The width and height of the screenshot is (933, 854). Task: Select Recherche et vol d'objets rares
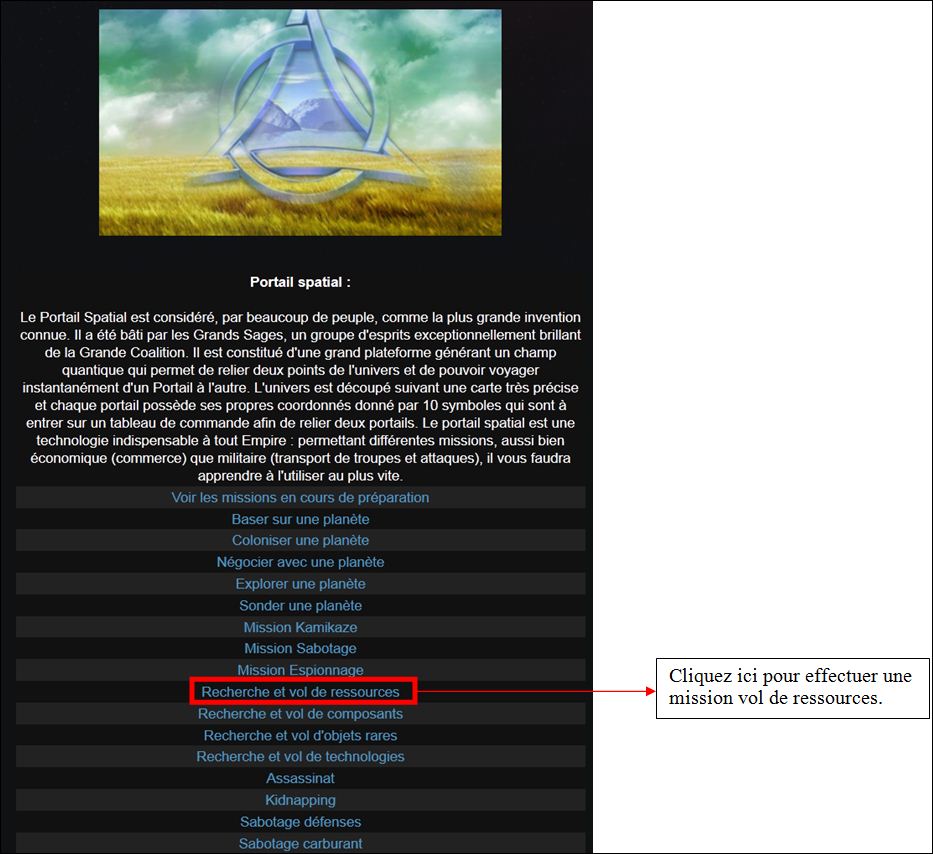tap(300, 736)
